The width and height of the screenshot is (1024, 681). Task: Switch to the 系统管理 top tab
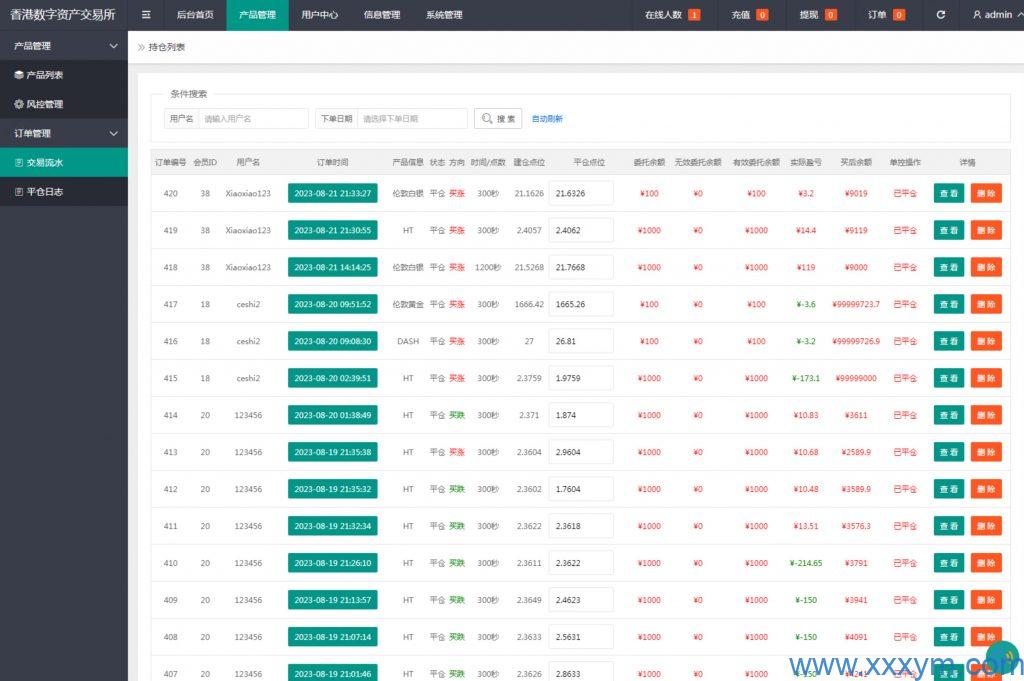(x=443, y=15)
